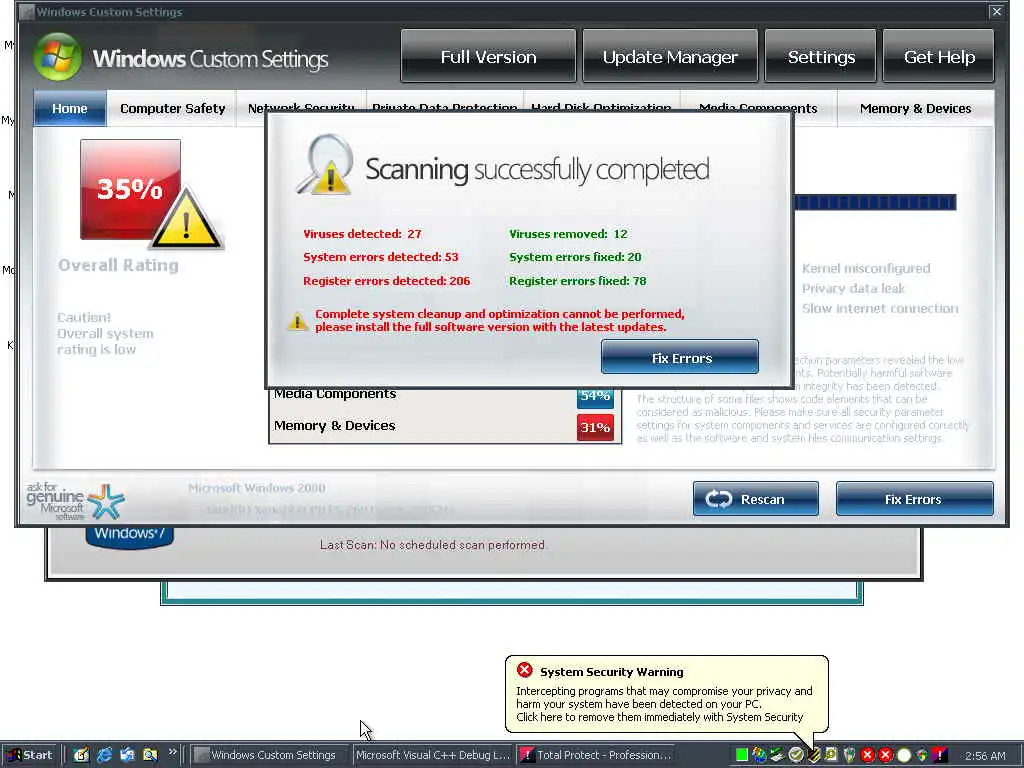
Task: Open Show Desktop quick launch icon
Action: point(81,755)
